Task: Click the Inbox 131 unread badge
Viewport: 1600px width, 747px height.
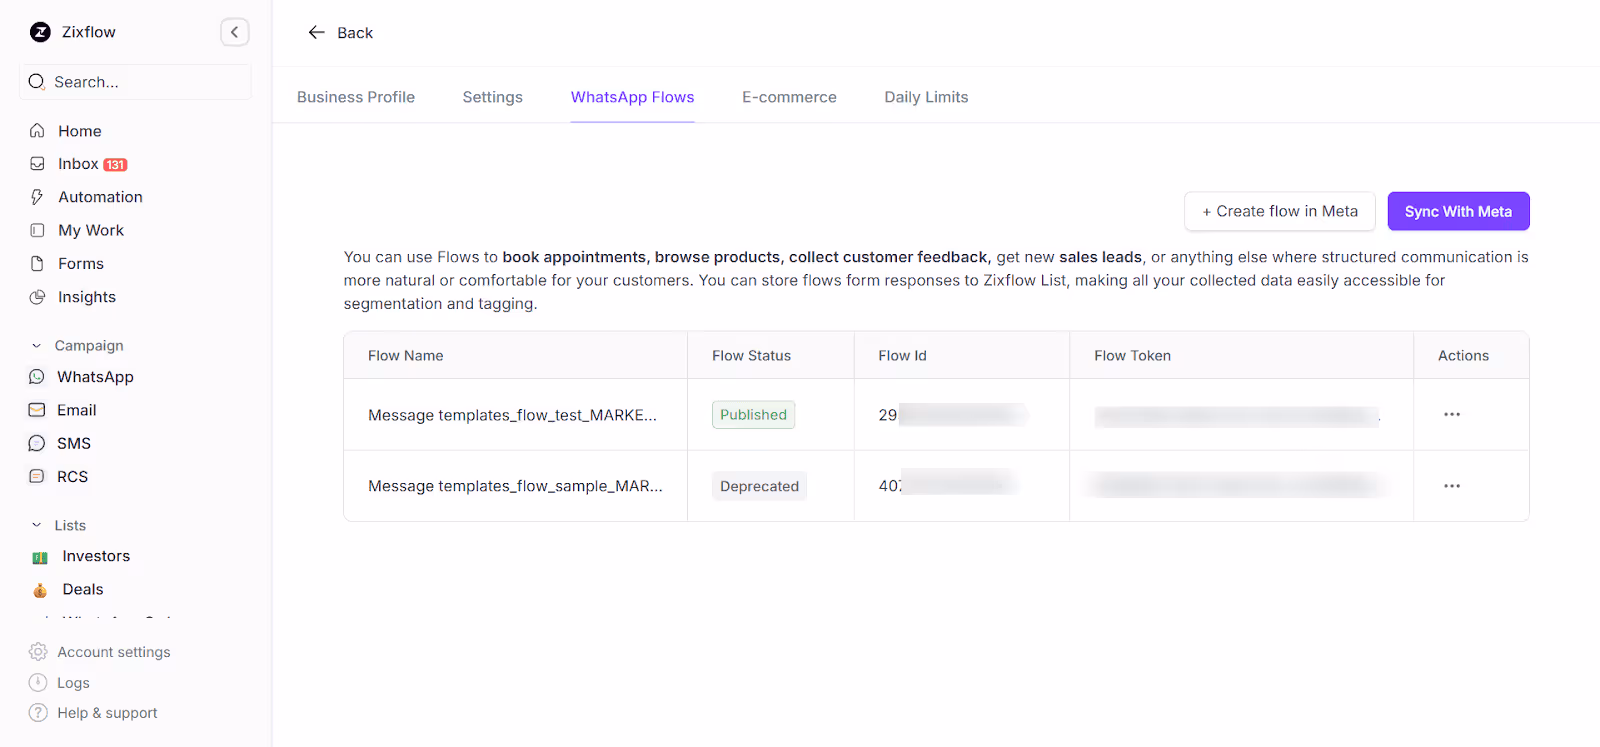Action: [x=116, y=165]
